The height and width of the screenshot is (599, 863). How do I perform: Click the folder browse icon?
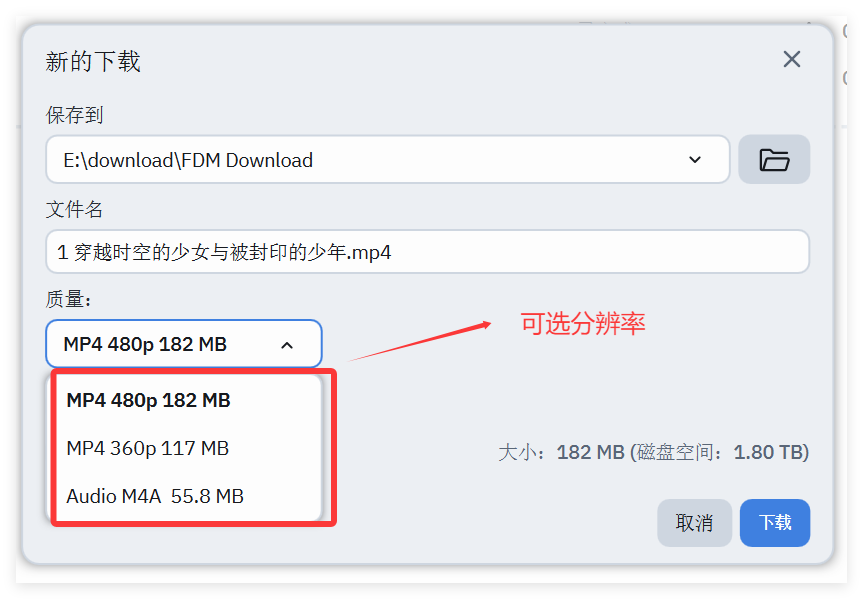tap(774, 160)
